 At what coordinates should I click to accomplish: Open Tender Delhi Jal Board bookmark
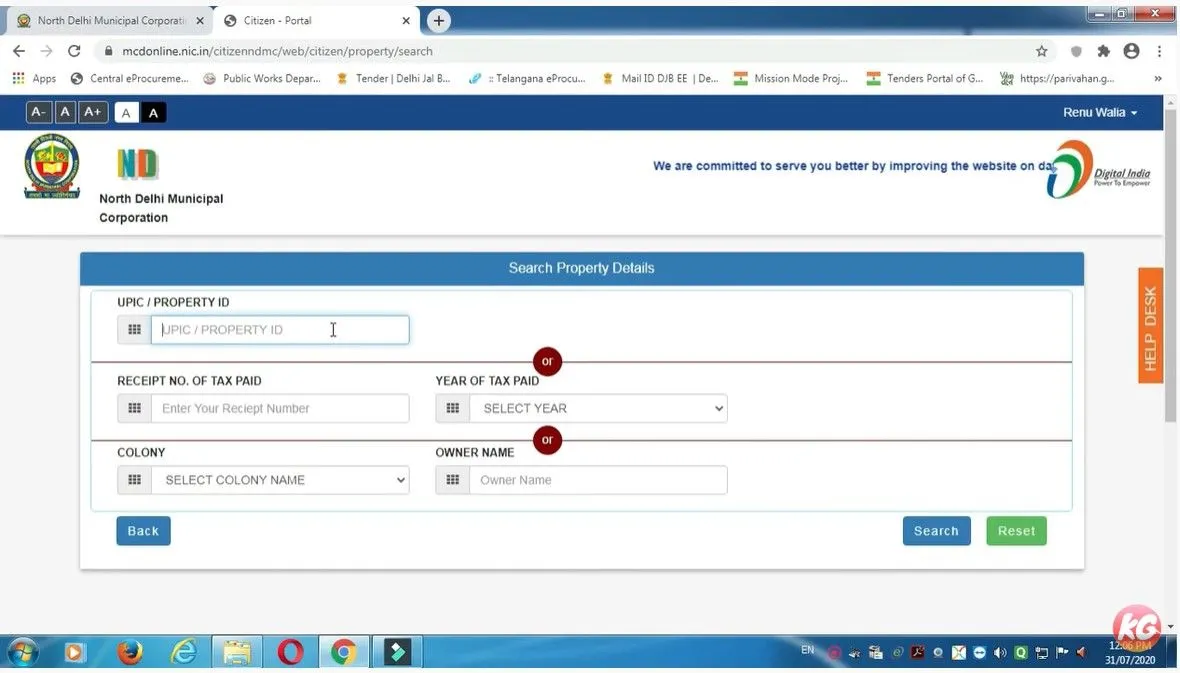point(394,78)
